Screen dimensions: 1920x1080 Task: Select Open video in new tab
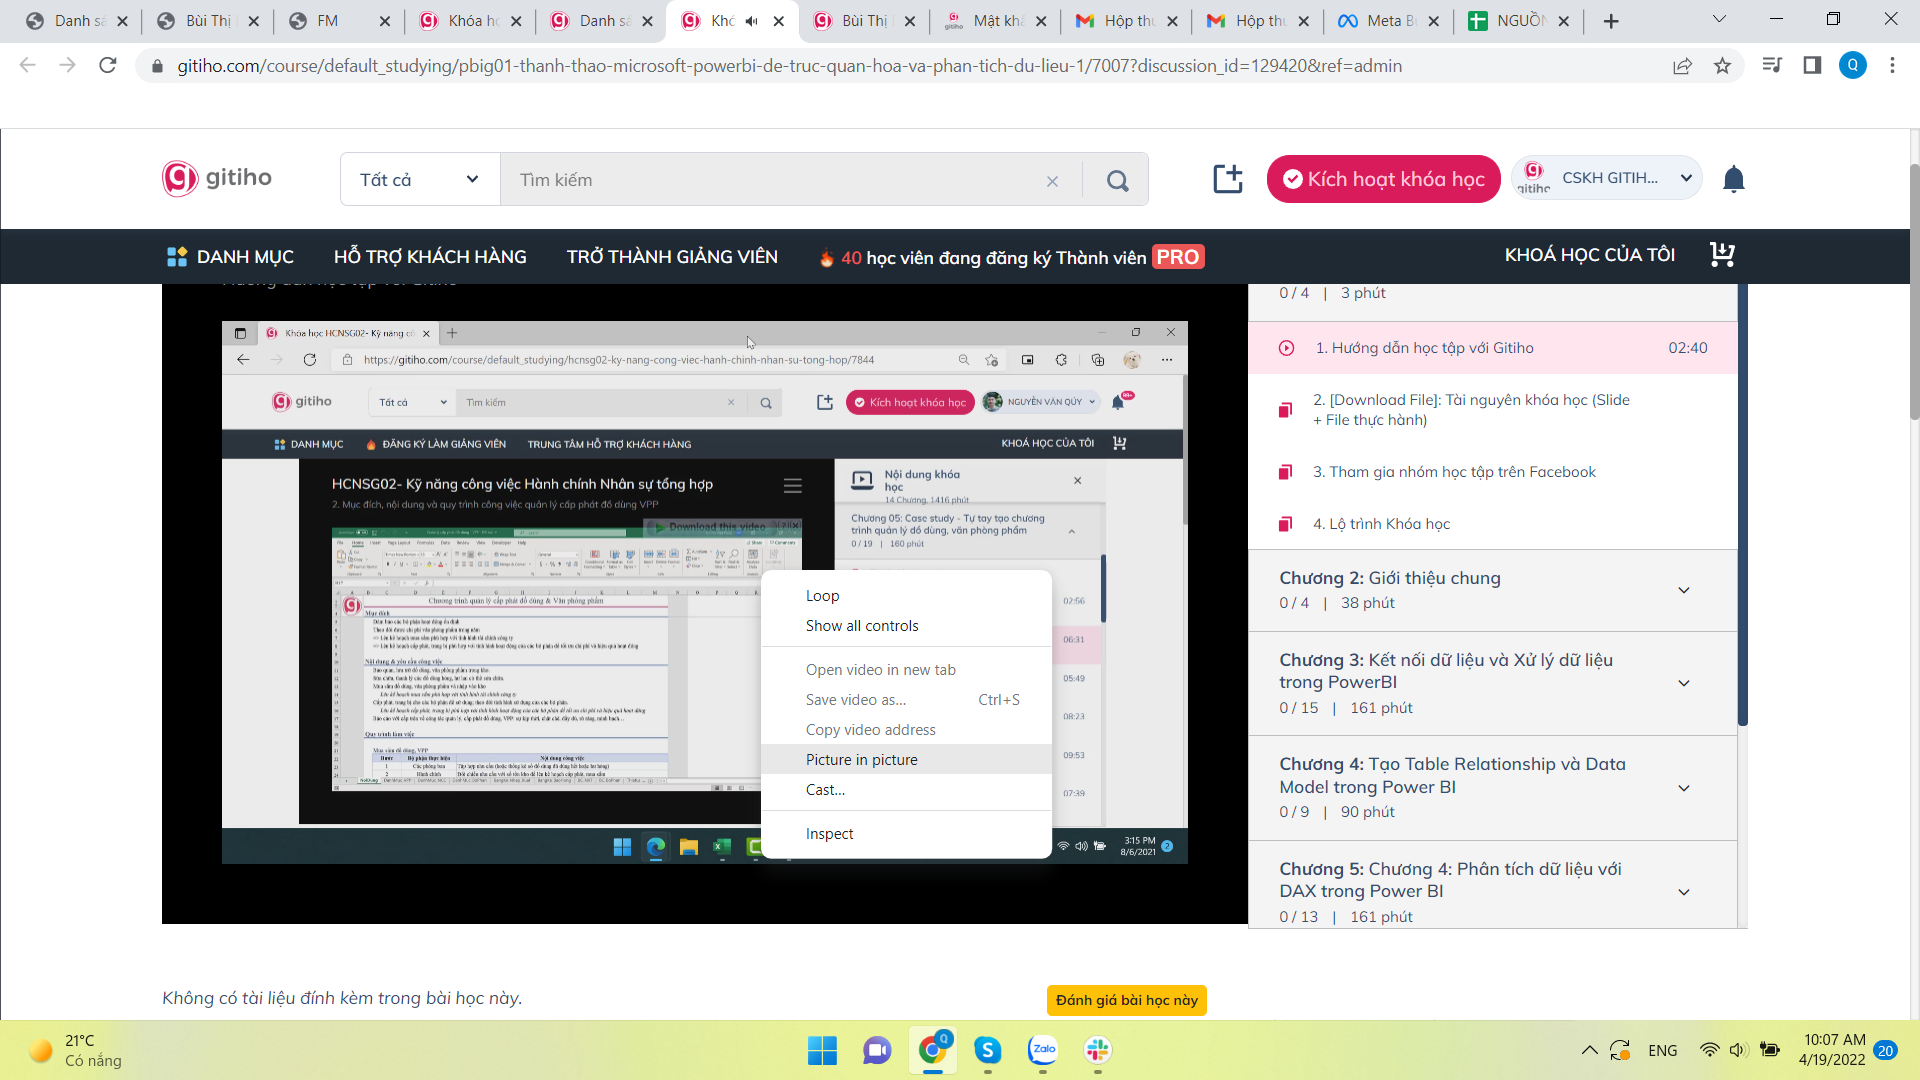[906, 670]
